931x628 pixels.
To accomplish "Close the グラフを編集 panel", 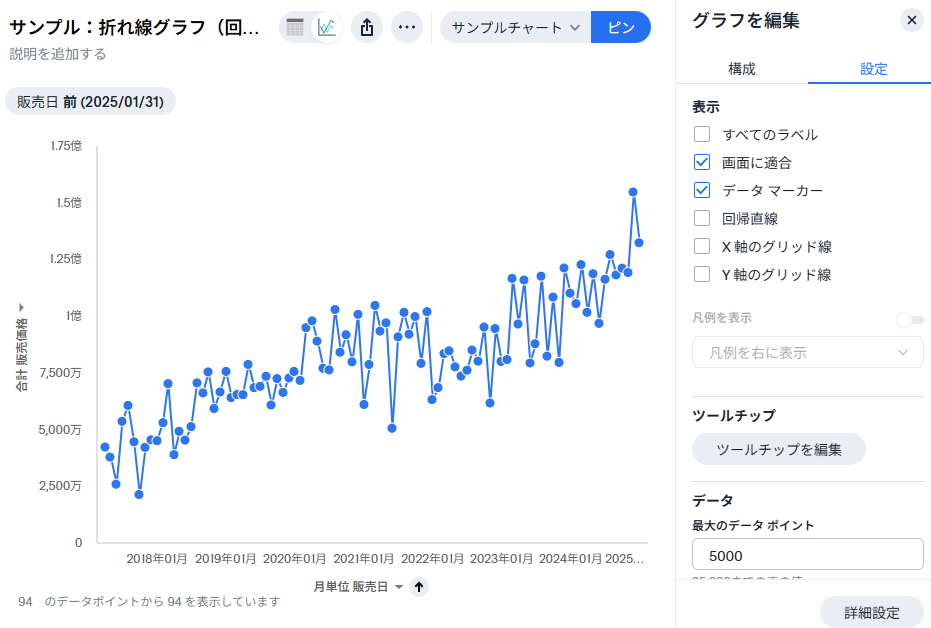I will (x=911, y=20).
